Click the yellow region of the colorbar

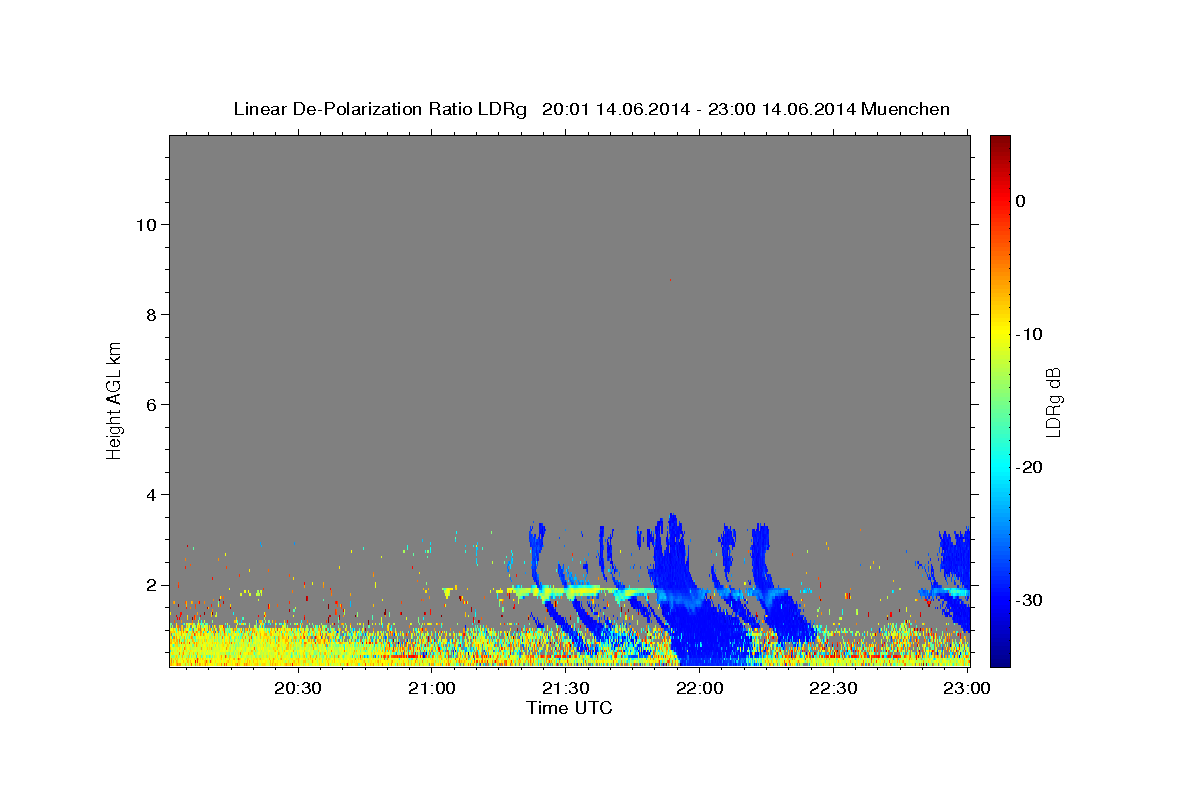click(1000, 334)
